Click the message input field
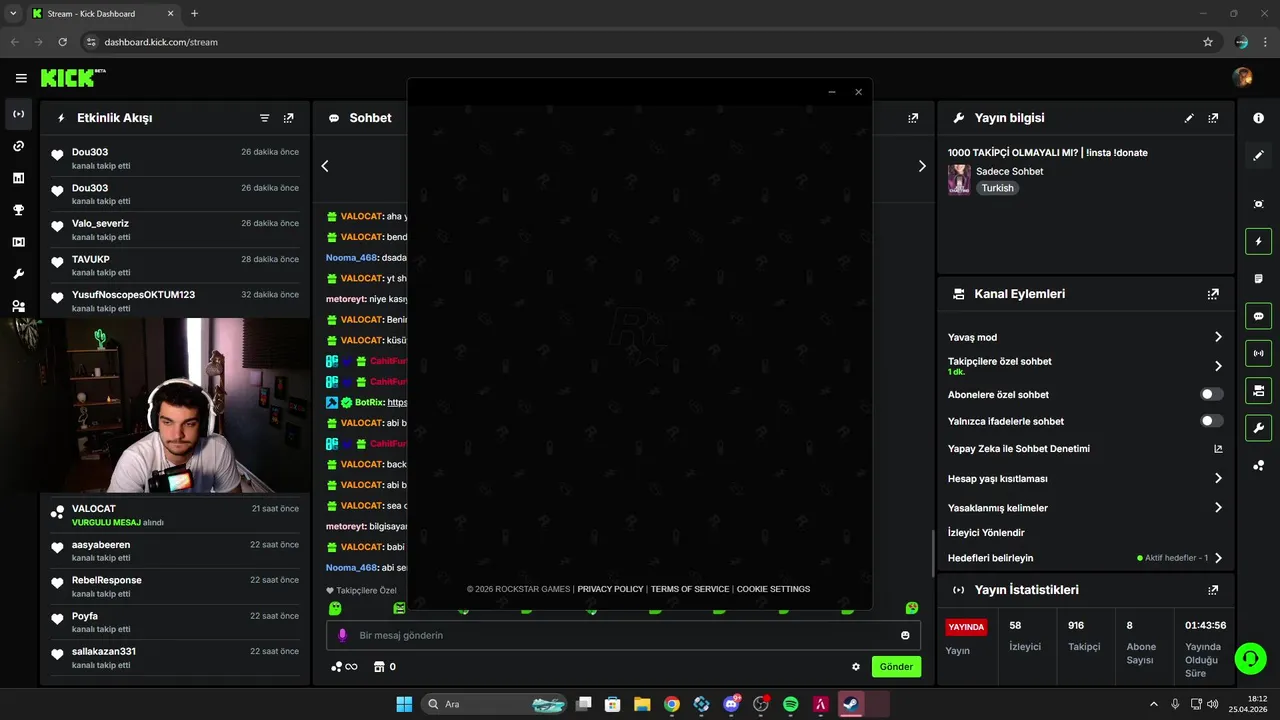1280x720 pixels. coord(623,635)
